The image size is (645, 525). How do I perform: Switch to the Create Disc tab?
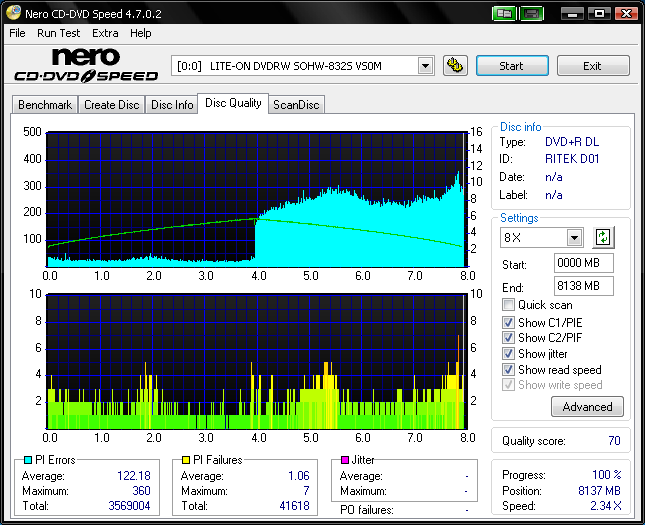coord(111,105)
